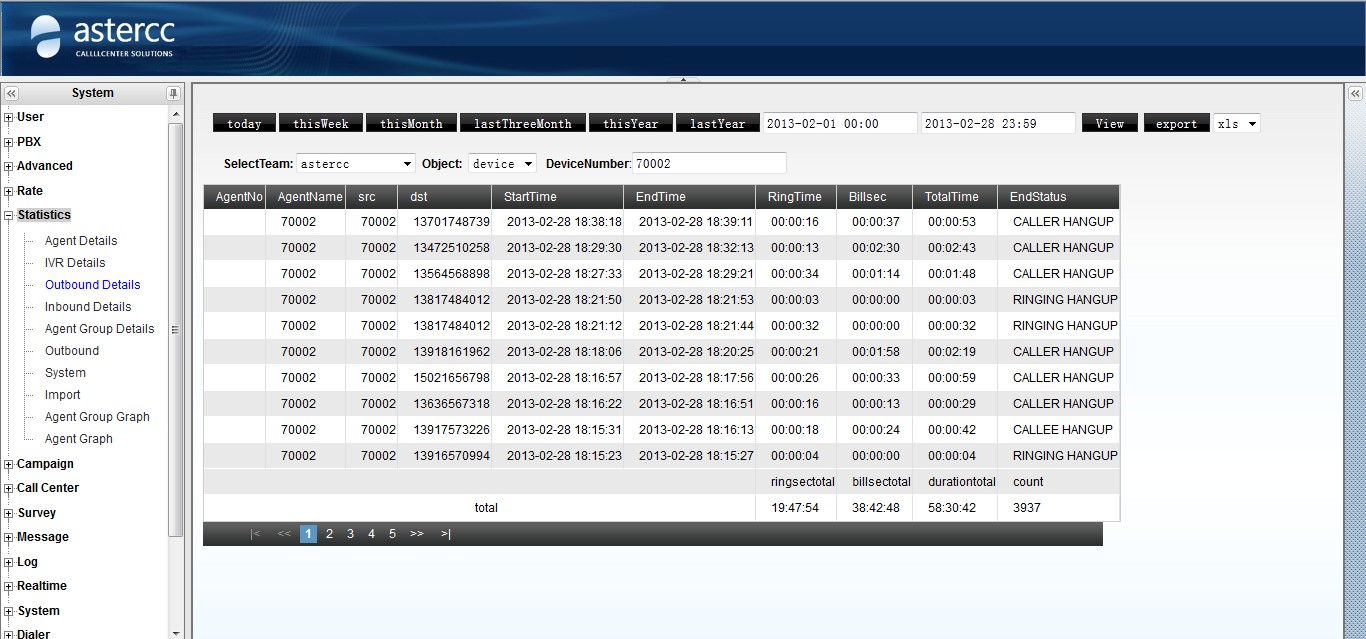Go to the previous results page
This screenshot has width=1366, height=639.
(283, 534)
